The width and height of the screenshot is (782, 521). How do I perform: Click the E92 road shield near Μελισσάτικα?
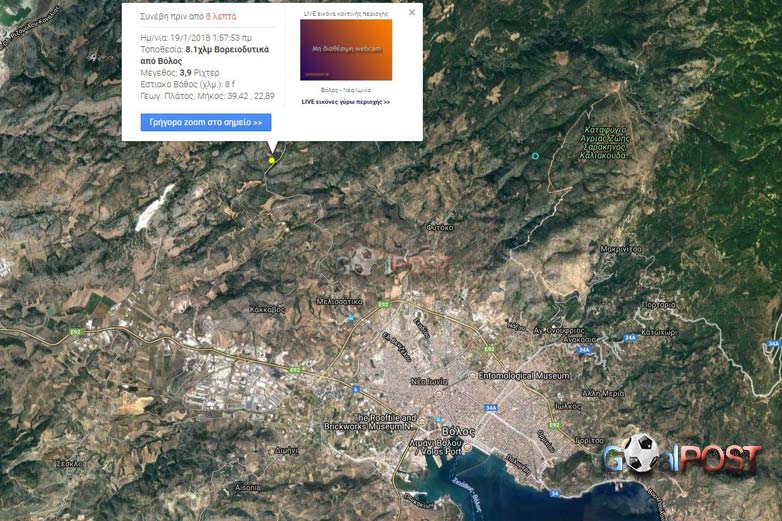pos(383,304)
